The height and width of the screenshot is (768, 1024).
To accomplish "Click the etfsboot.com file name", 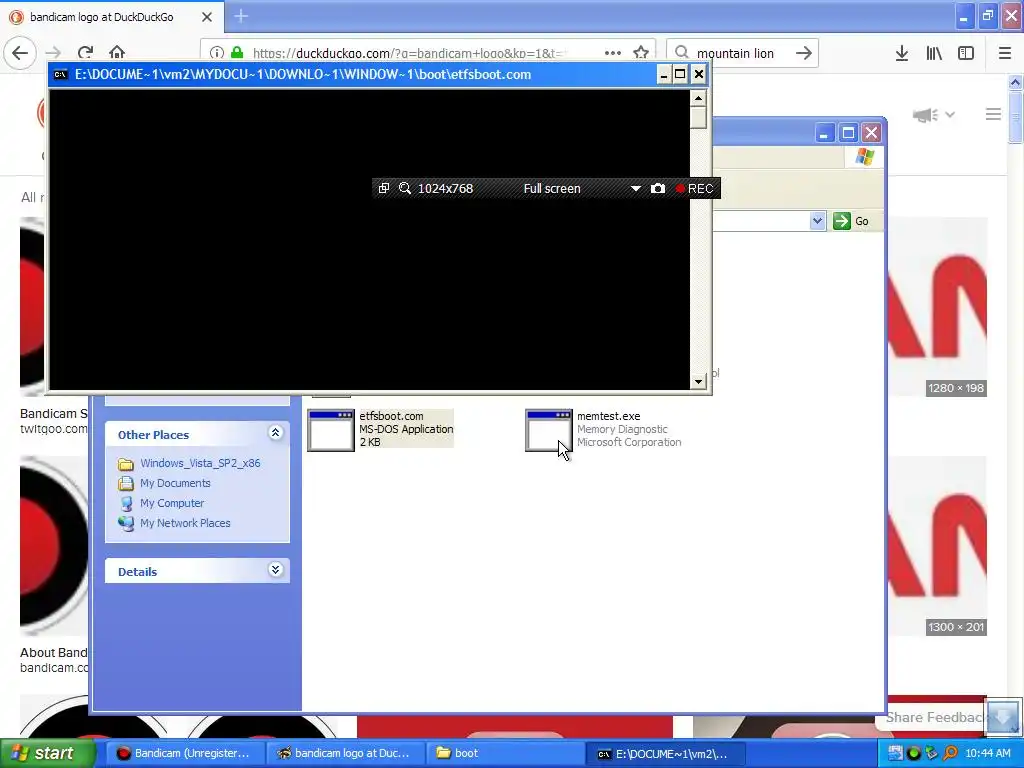I will (391, 416).
